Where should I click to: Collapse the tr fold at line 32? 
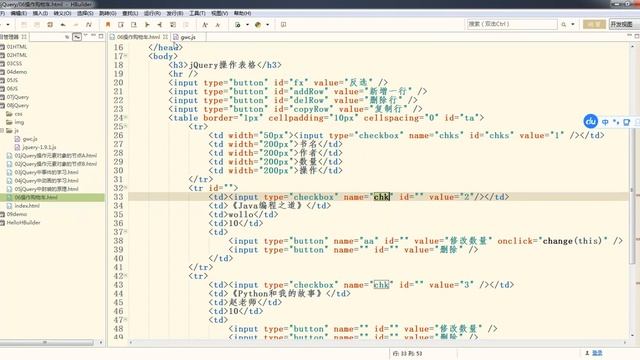pos(125,188)
